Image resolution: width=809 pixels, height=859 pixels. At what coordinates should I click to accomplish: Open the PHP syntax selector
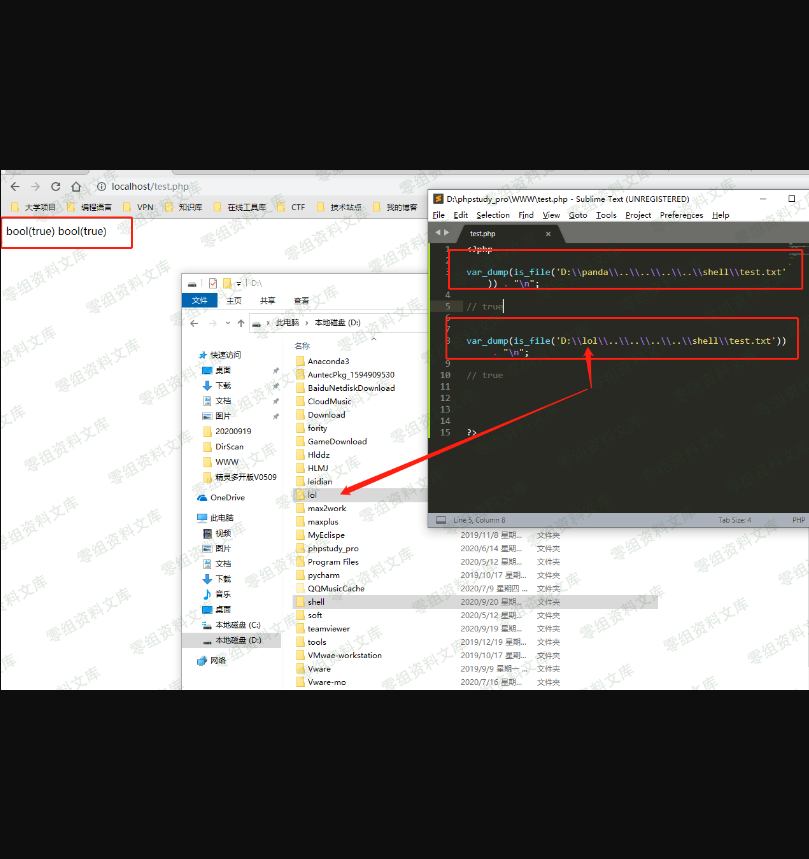pyautogui.click(x=798, y=520)
